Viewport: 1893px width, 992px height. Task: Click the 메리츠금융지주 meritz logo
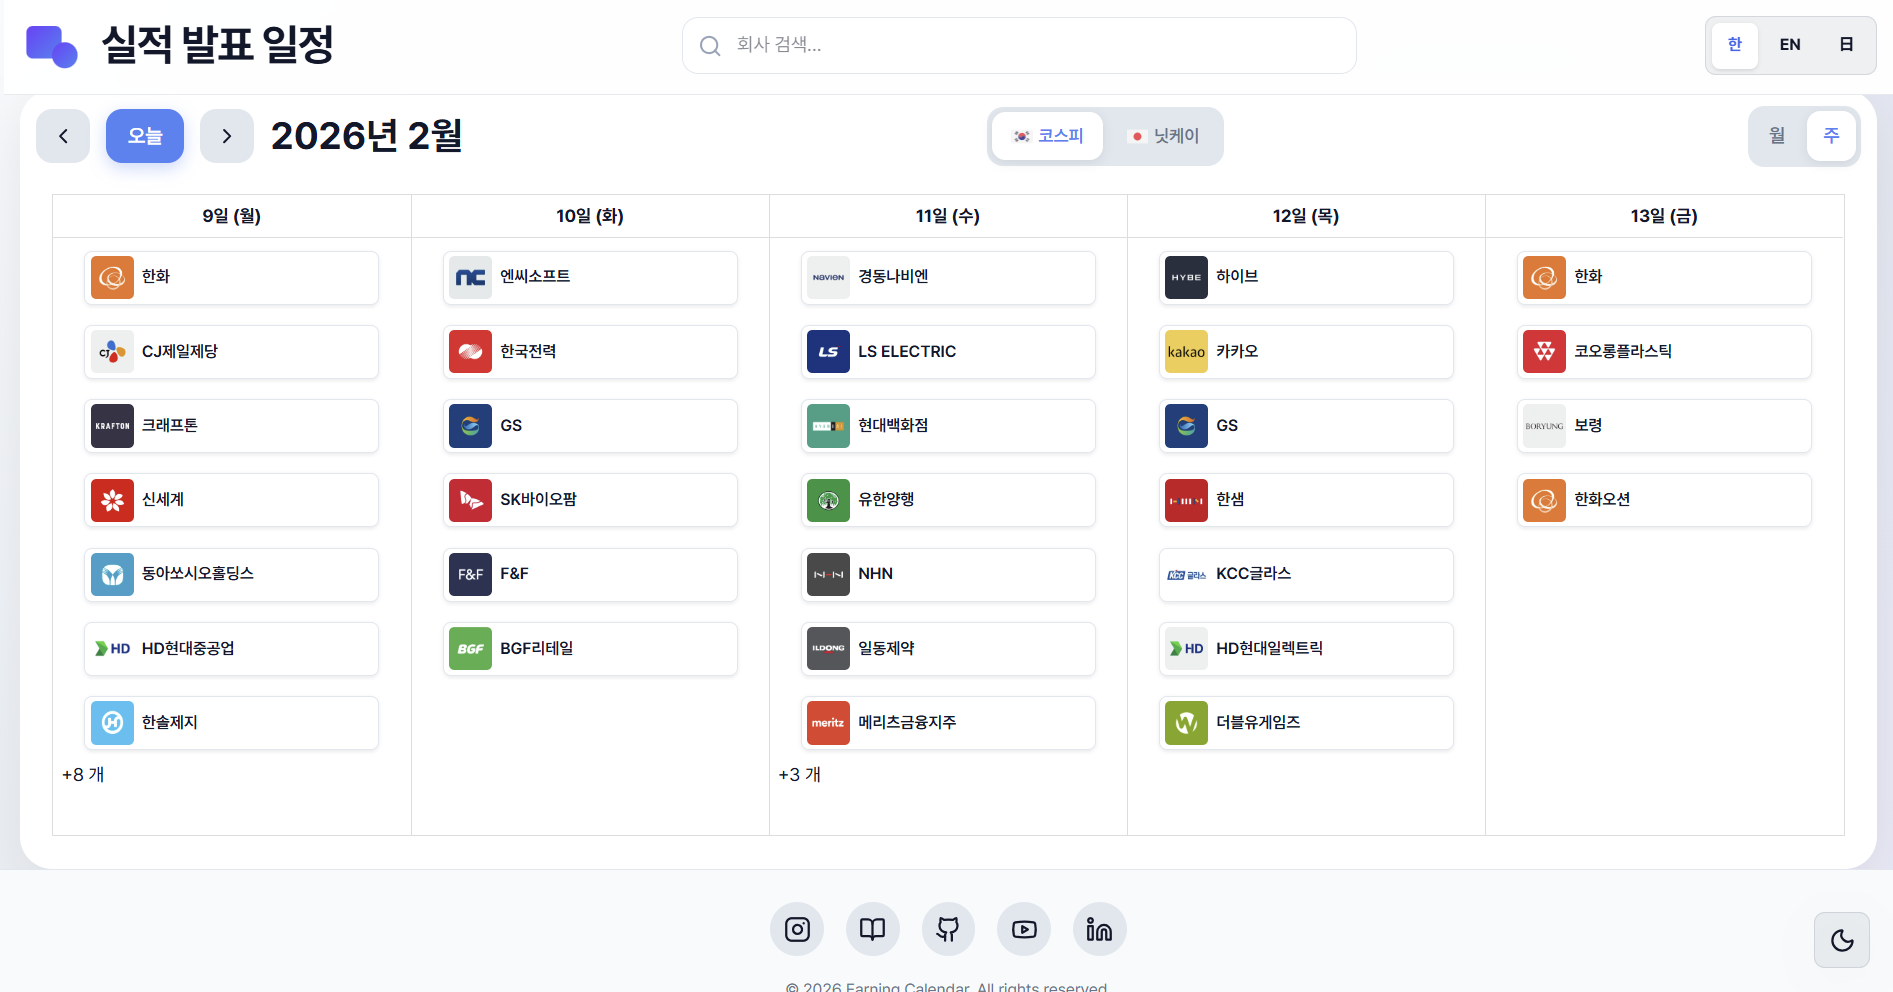(x=828, y=723)
